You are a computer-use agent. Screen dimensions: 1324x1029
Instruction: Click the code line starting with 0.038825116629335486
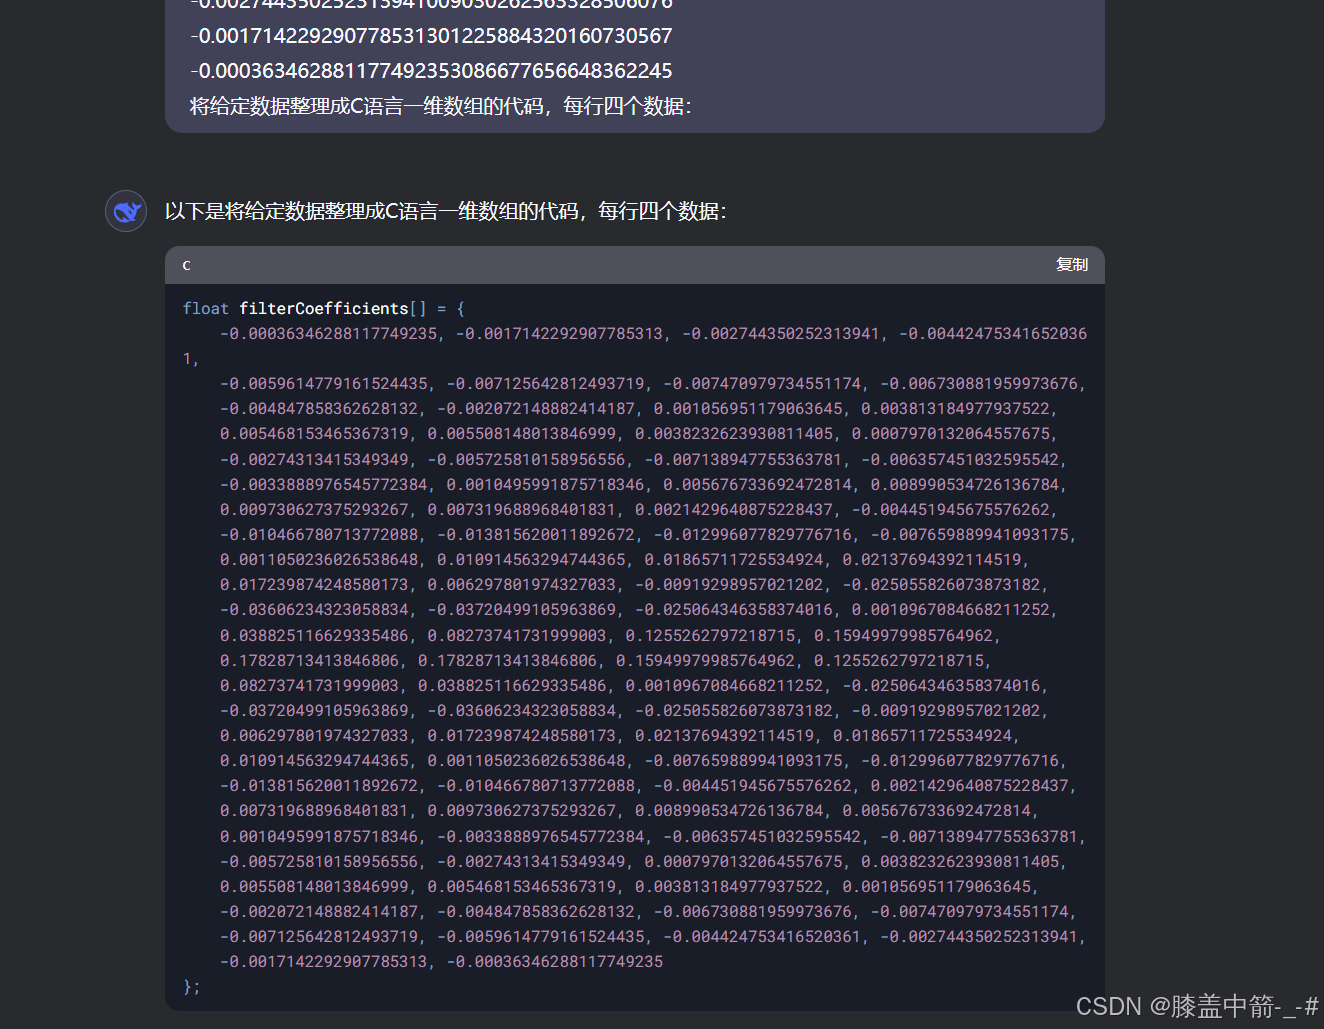click(609, 635)
